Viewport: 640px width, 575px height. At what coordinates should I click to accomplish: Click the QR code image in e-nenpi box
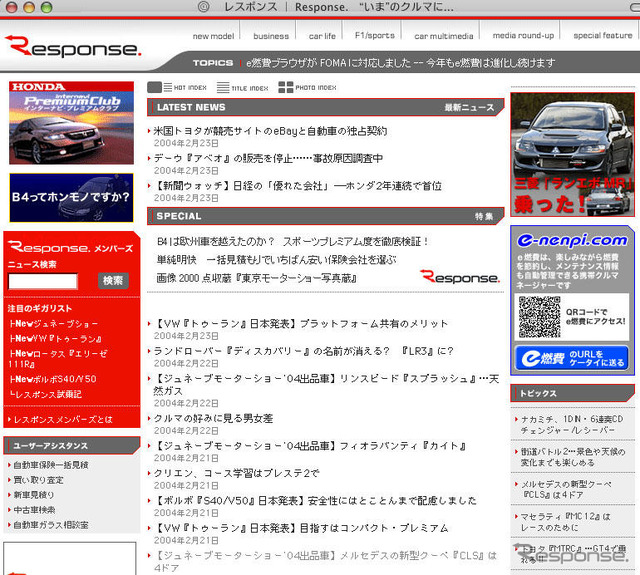[x=539, y=317]
